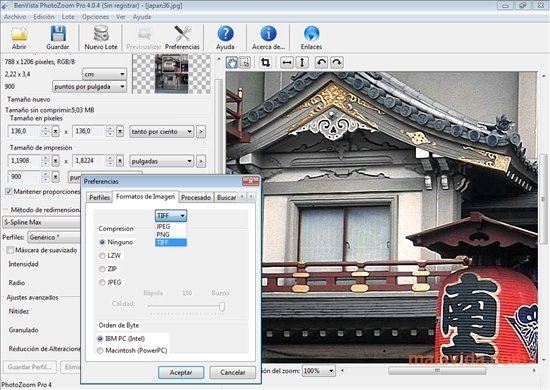Screen dimensions: 550x390
Task: Open zoom 100% dropdown
Action: click(319, 371)
